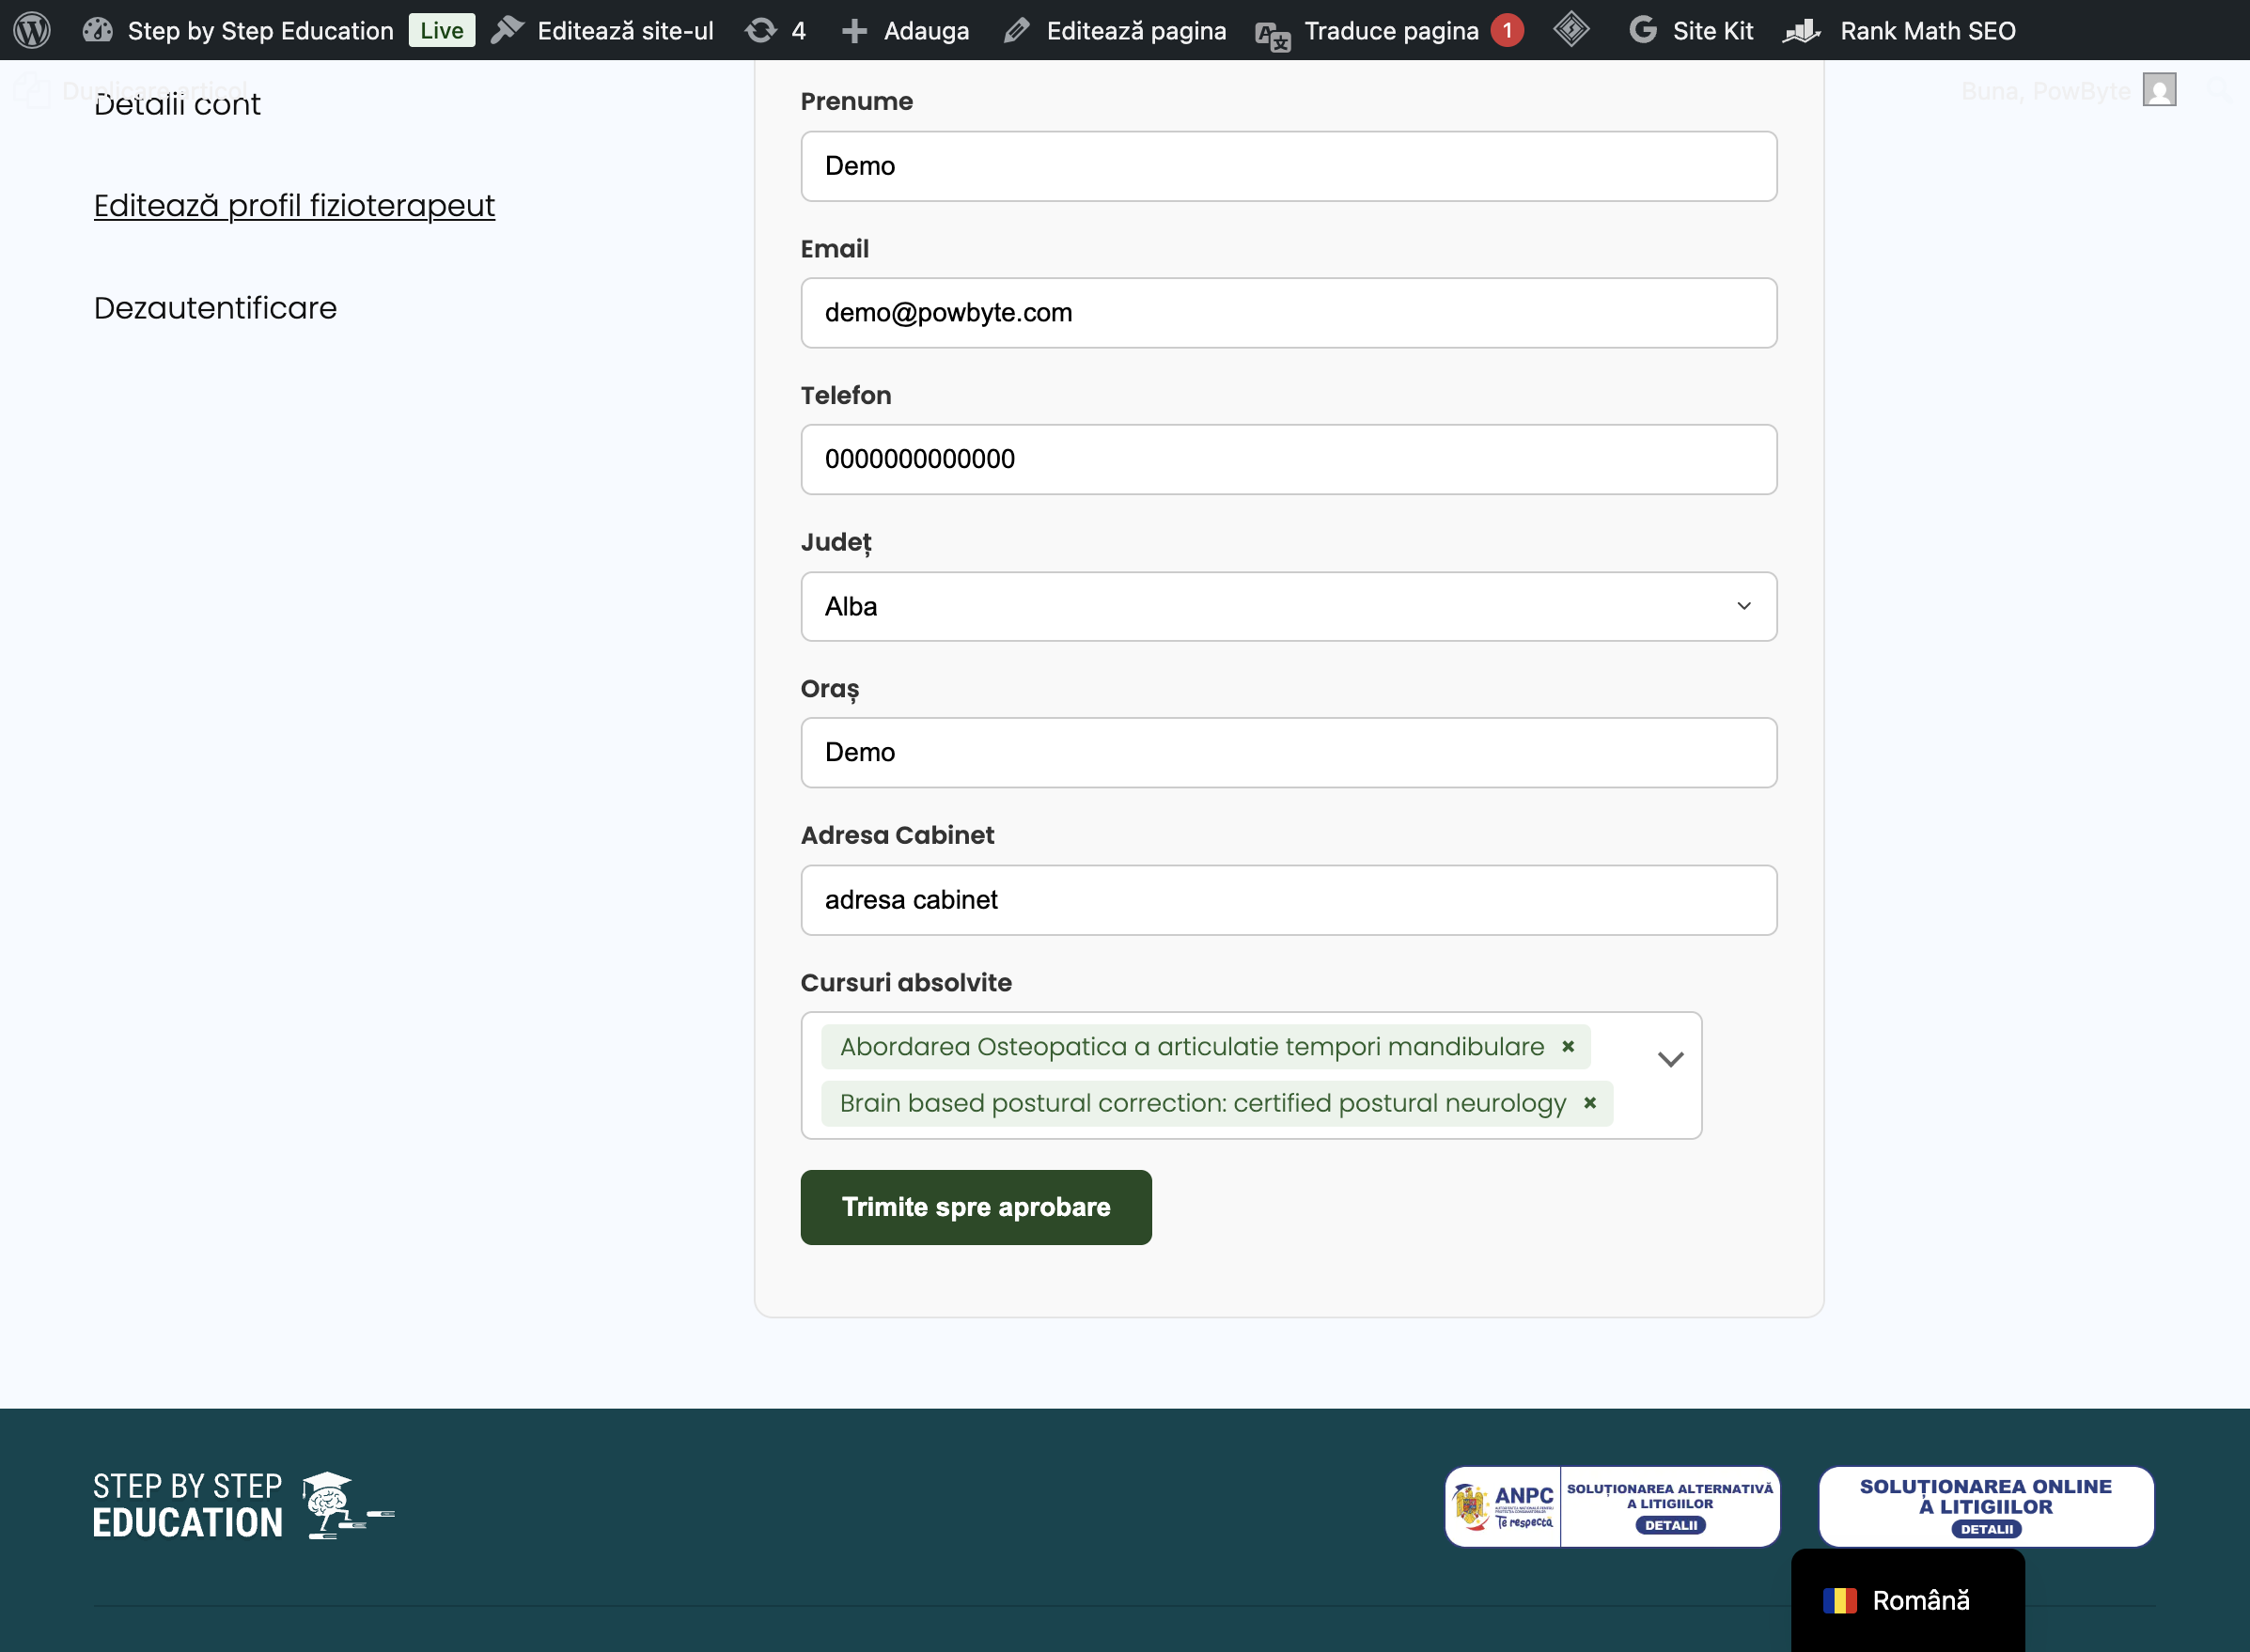Remove Brain based postural correction tag
Viewport: 2250px width, 1652px height.
pyautogui.click(x=1590, y=1103)
